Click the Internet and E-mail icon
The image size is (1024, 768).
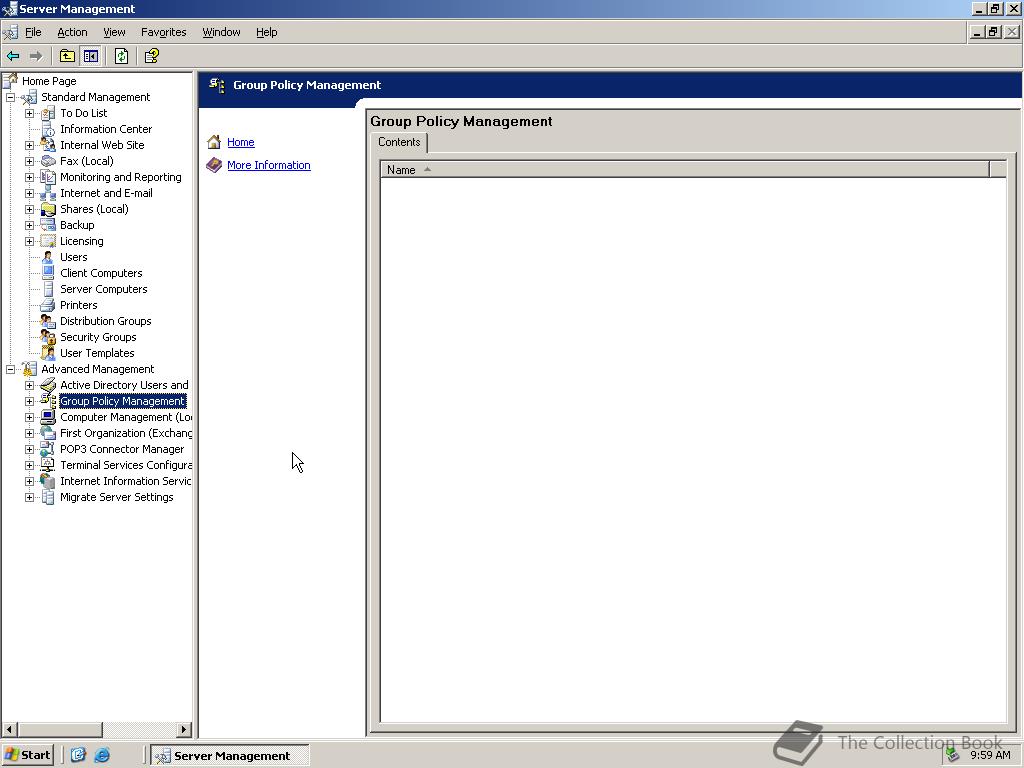click(48, 193)
